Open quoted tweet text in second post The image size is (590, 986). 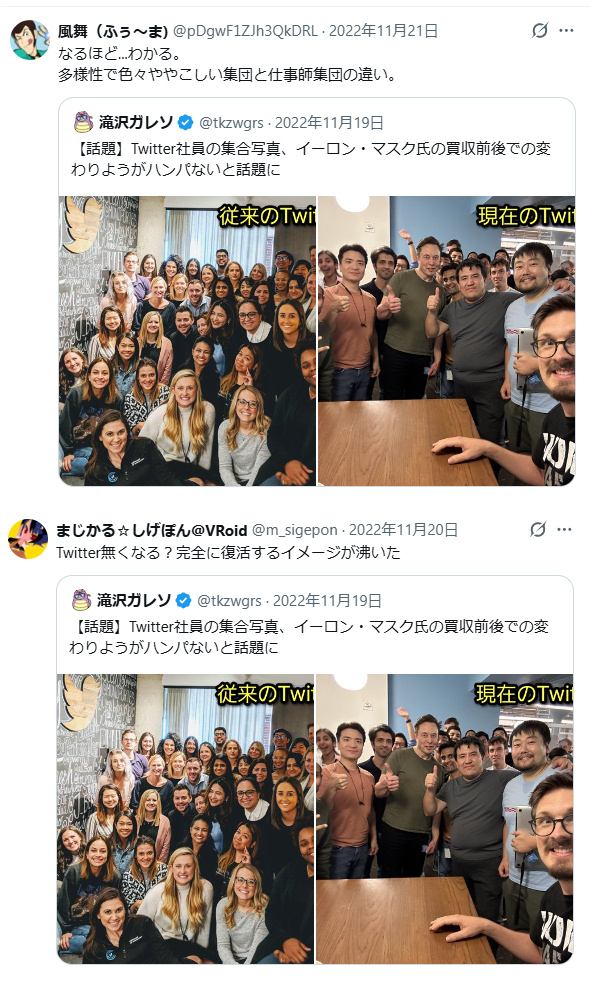(x=309, y=636)
